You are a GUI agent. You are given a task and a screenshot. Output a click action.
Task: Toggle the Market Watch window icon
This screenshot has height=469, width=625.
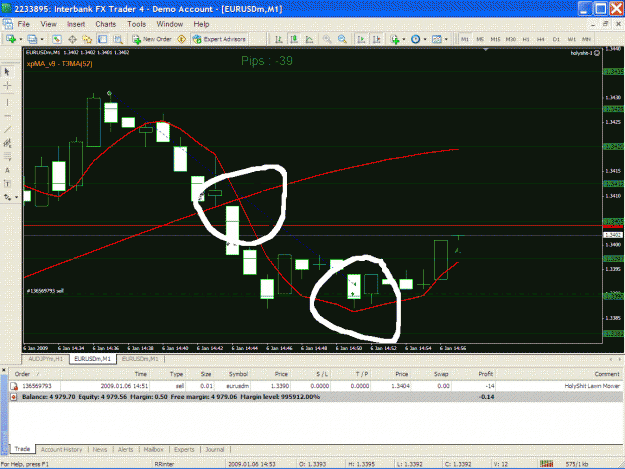click(57, 39)
